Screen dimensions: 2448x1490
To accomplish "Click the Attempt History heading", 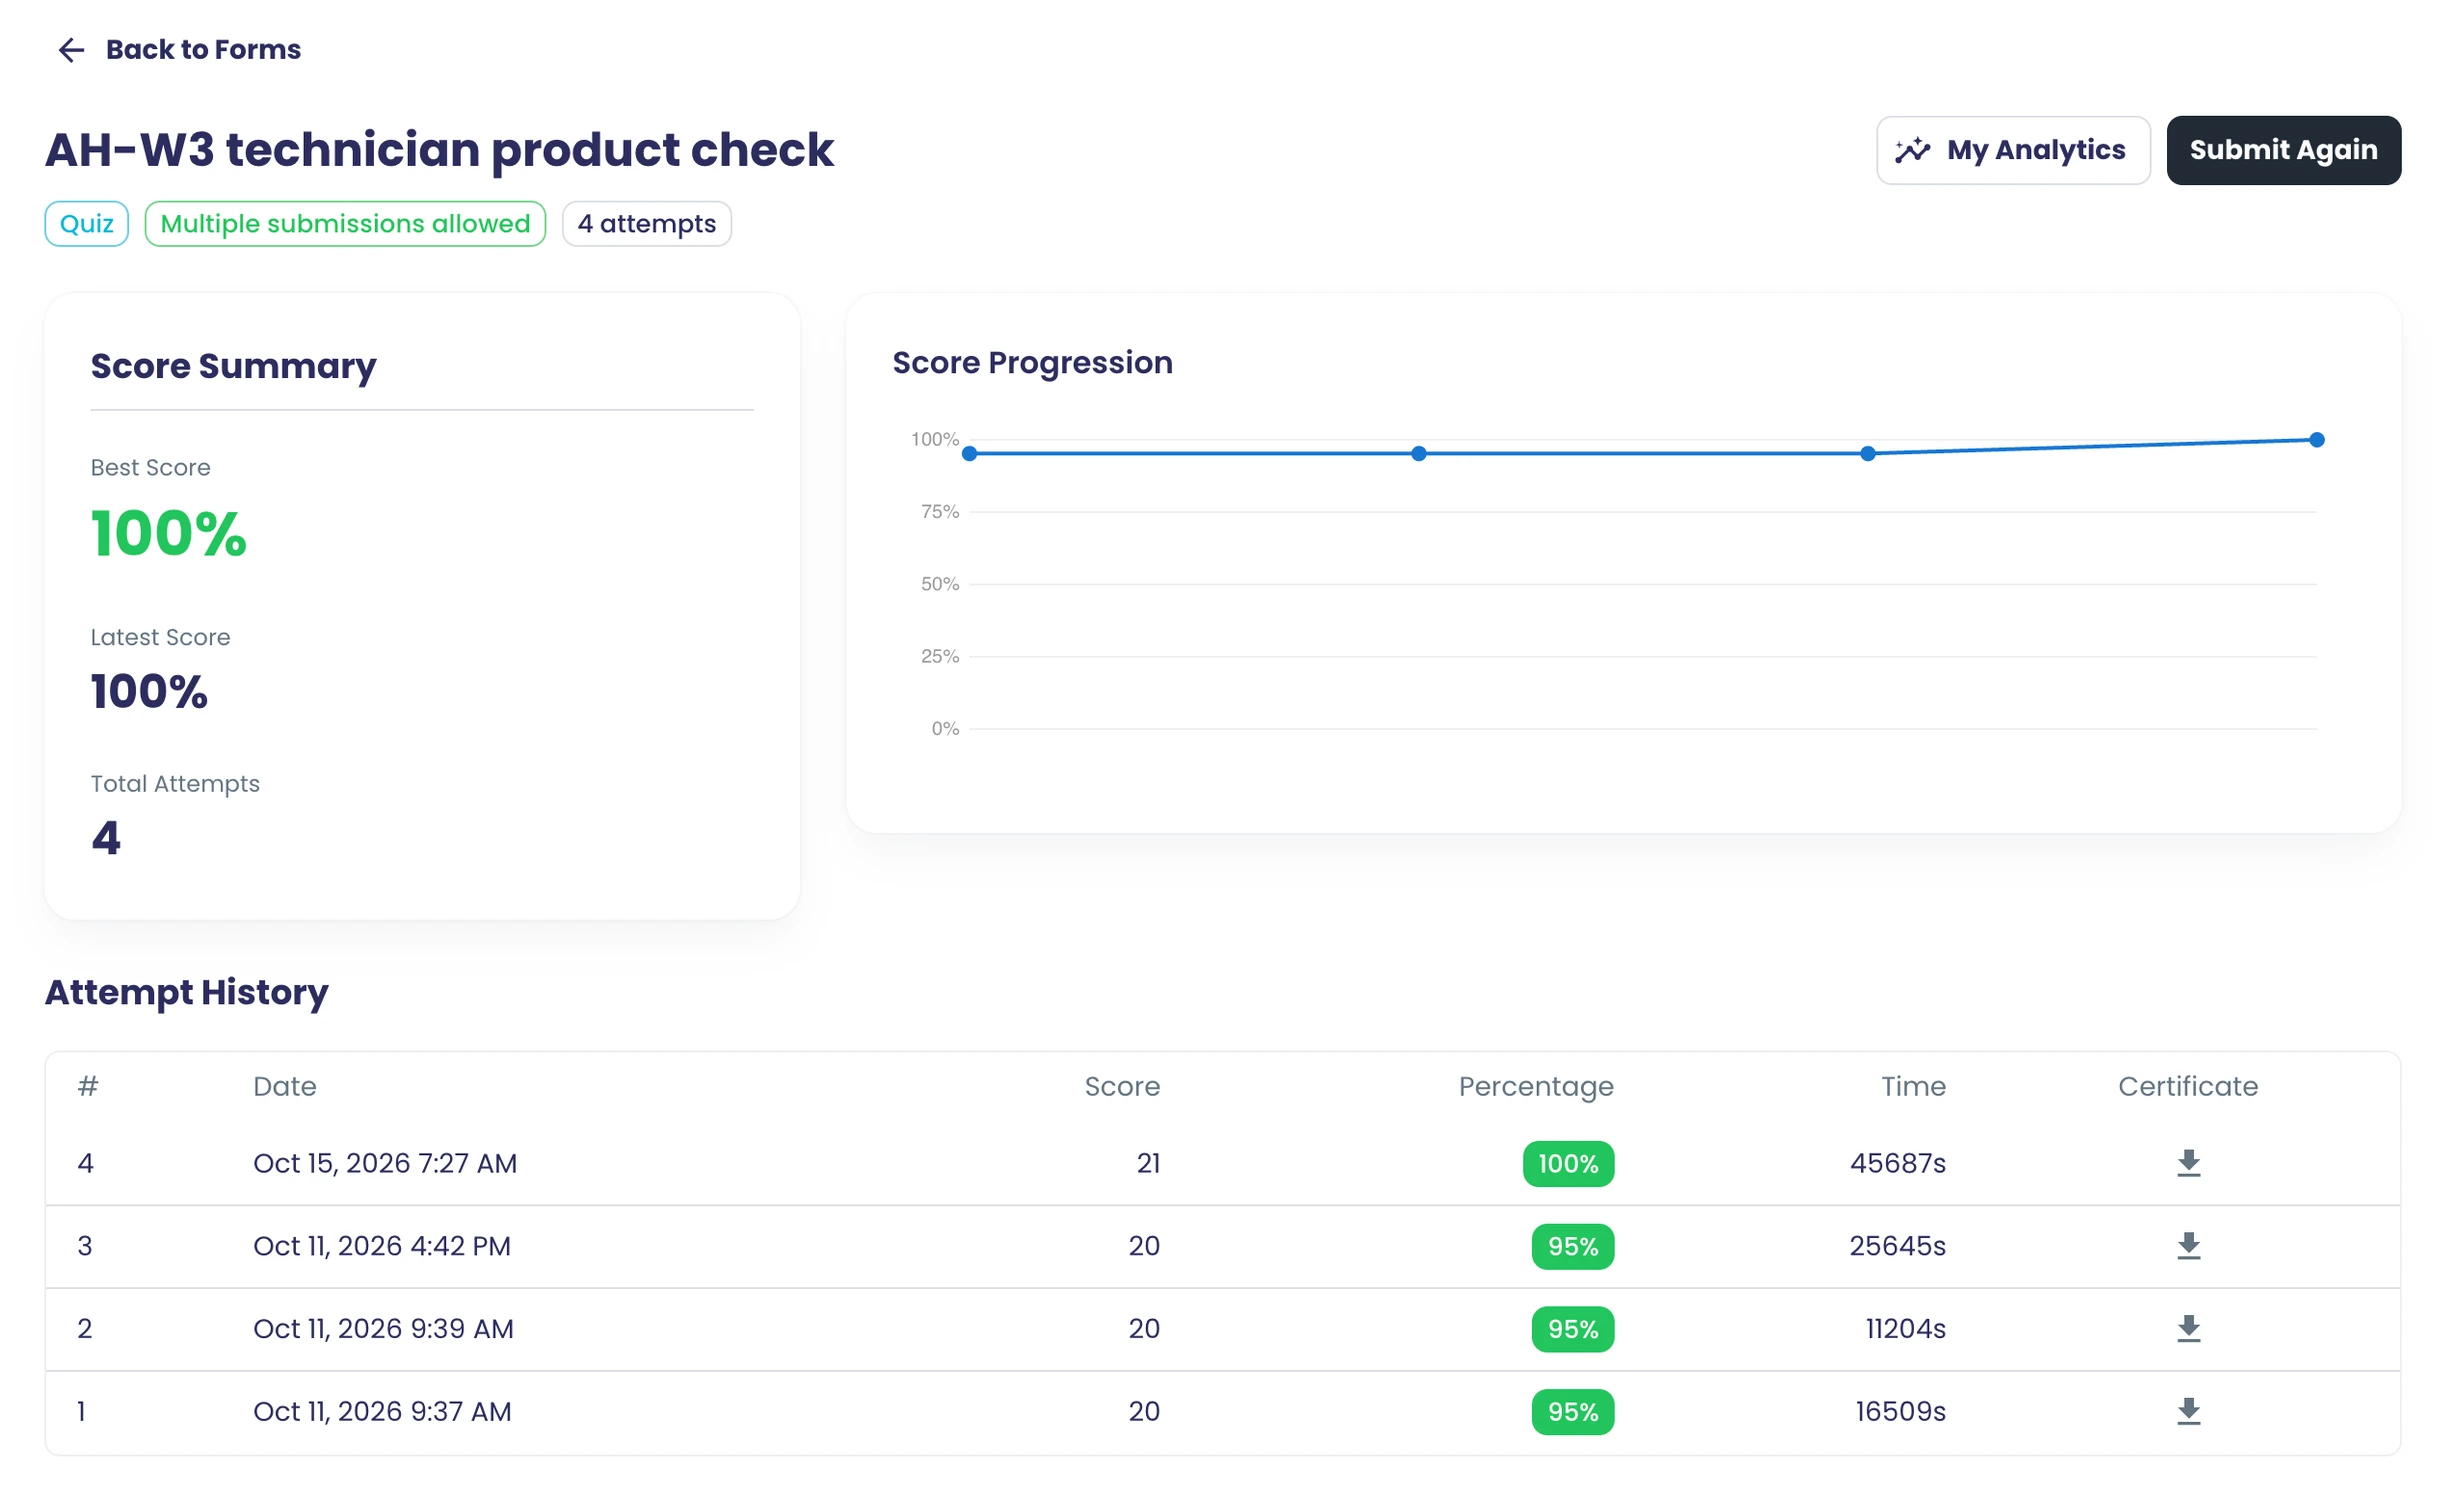I will pos(186,992).
